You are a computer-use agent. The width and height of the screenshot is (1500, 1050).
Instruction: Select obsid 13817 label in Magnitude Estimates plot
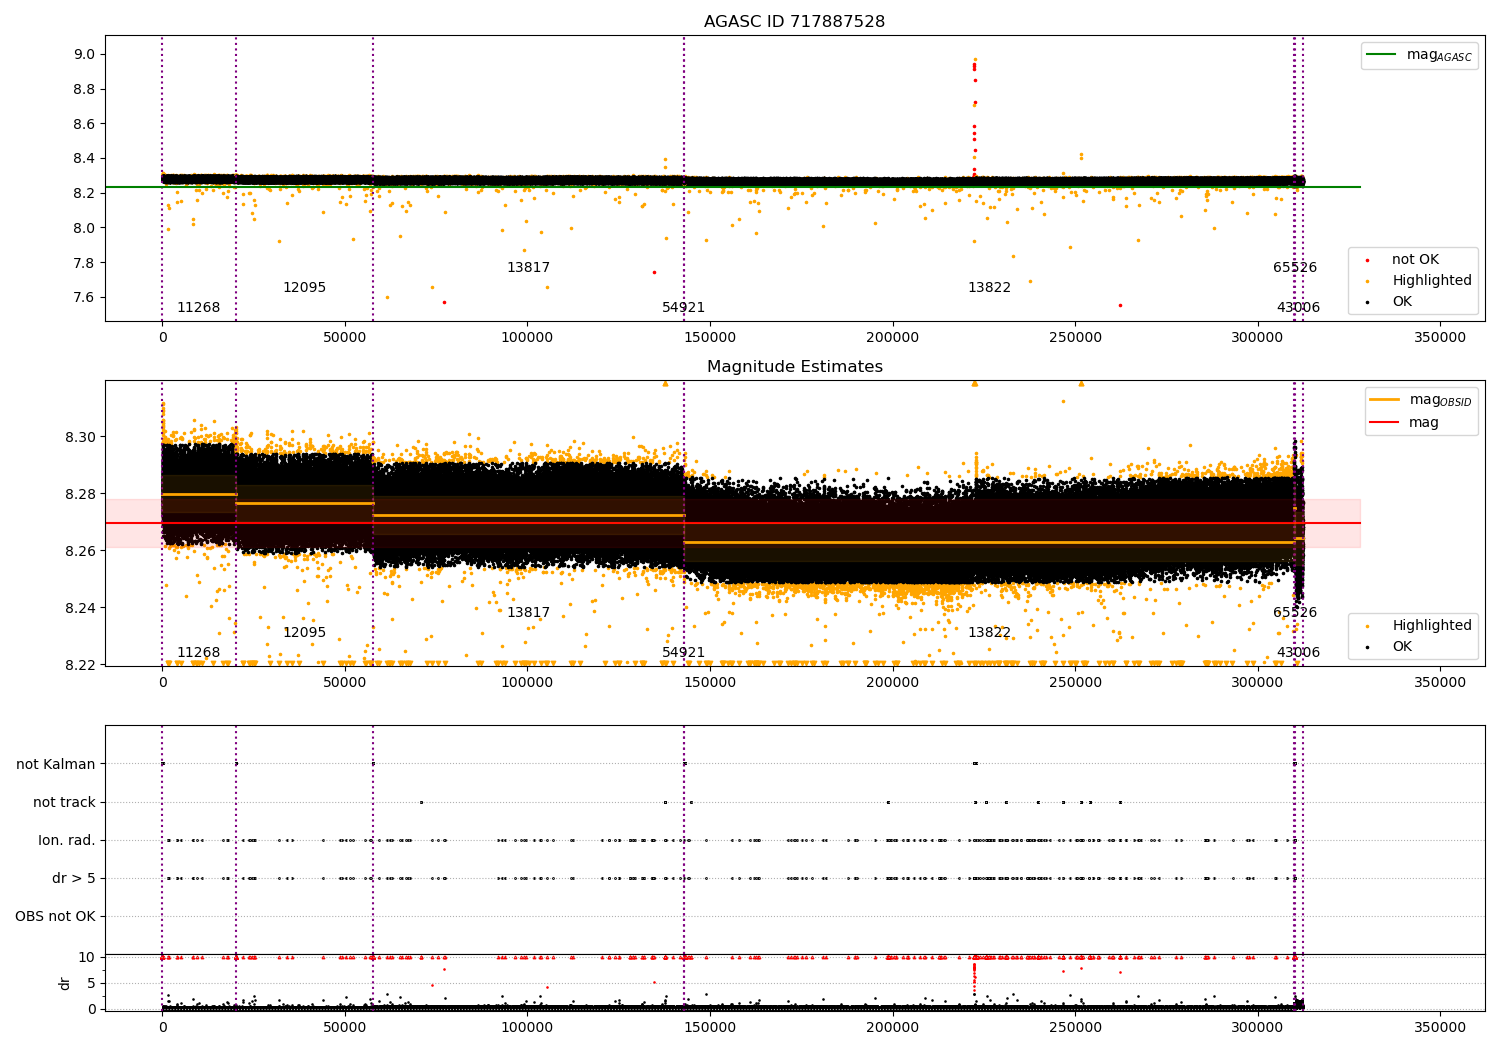(x=528, y=612)
